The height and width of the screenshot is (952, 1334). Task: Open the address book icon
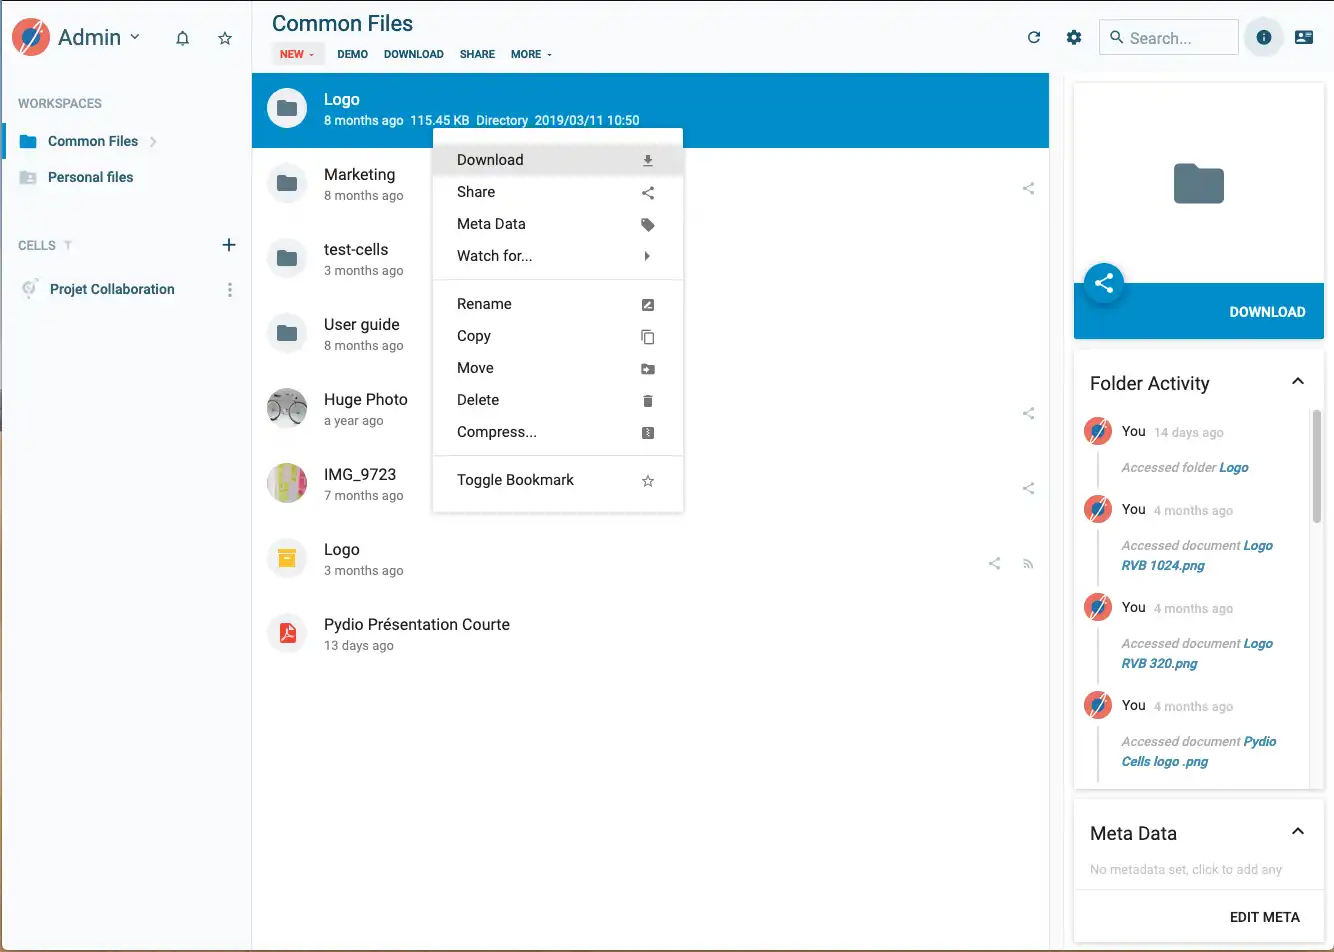(1304, 37)
